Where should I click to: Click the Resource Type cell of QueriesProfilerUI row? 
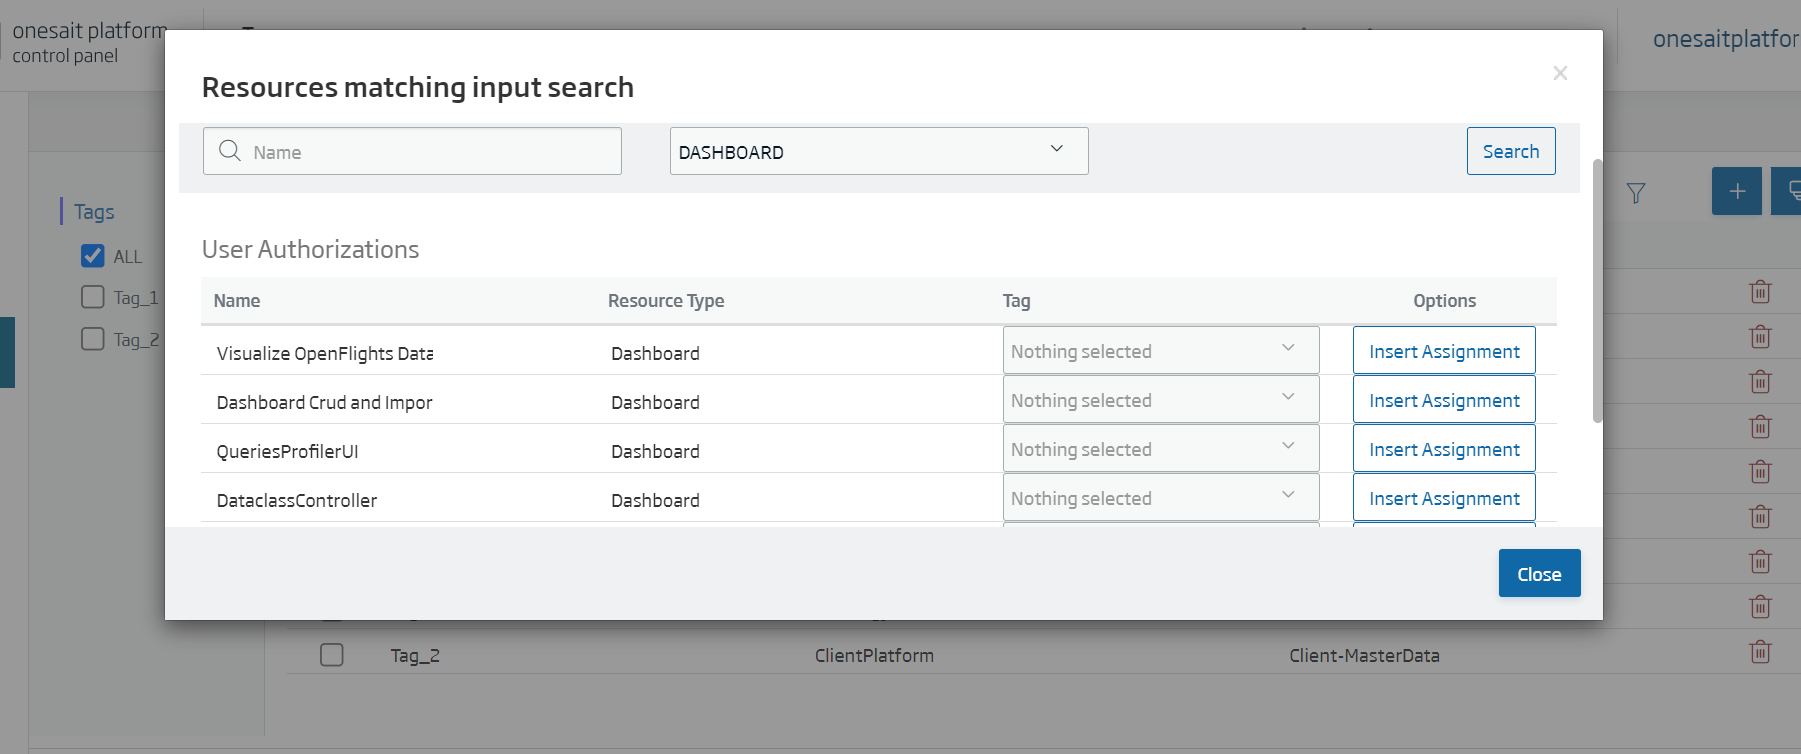coord(655,451)
